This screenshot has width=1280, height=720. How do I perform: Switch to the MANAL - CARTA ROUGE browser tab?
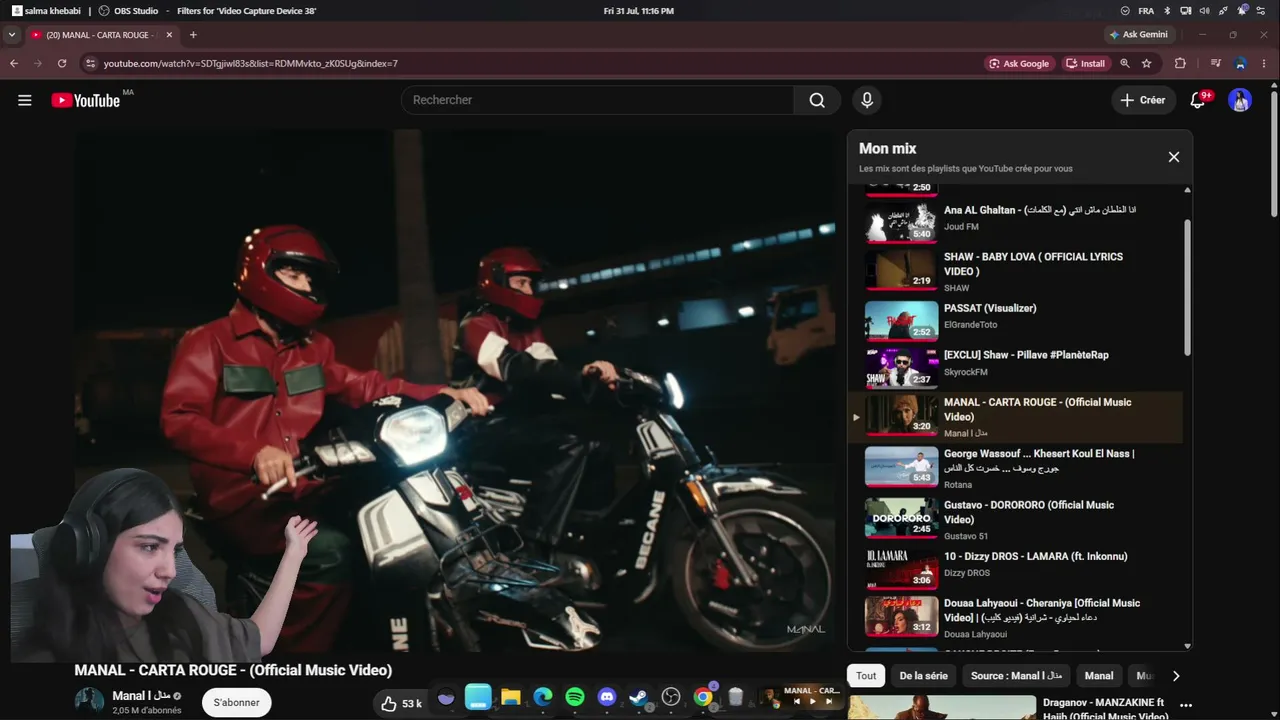tap(102, 35)
